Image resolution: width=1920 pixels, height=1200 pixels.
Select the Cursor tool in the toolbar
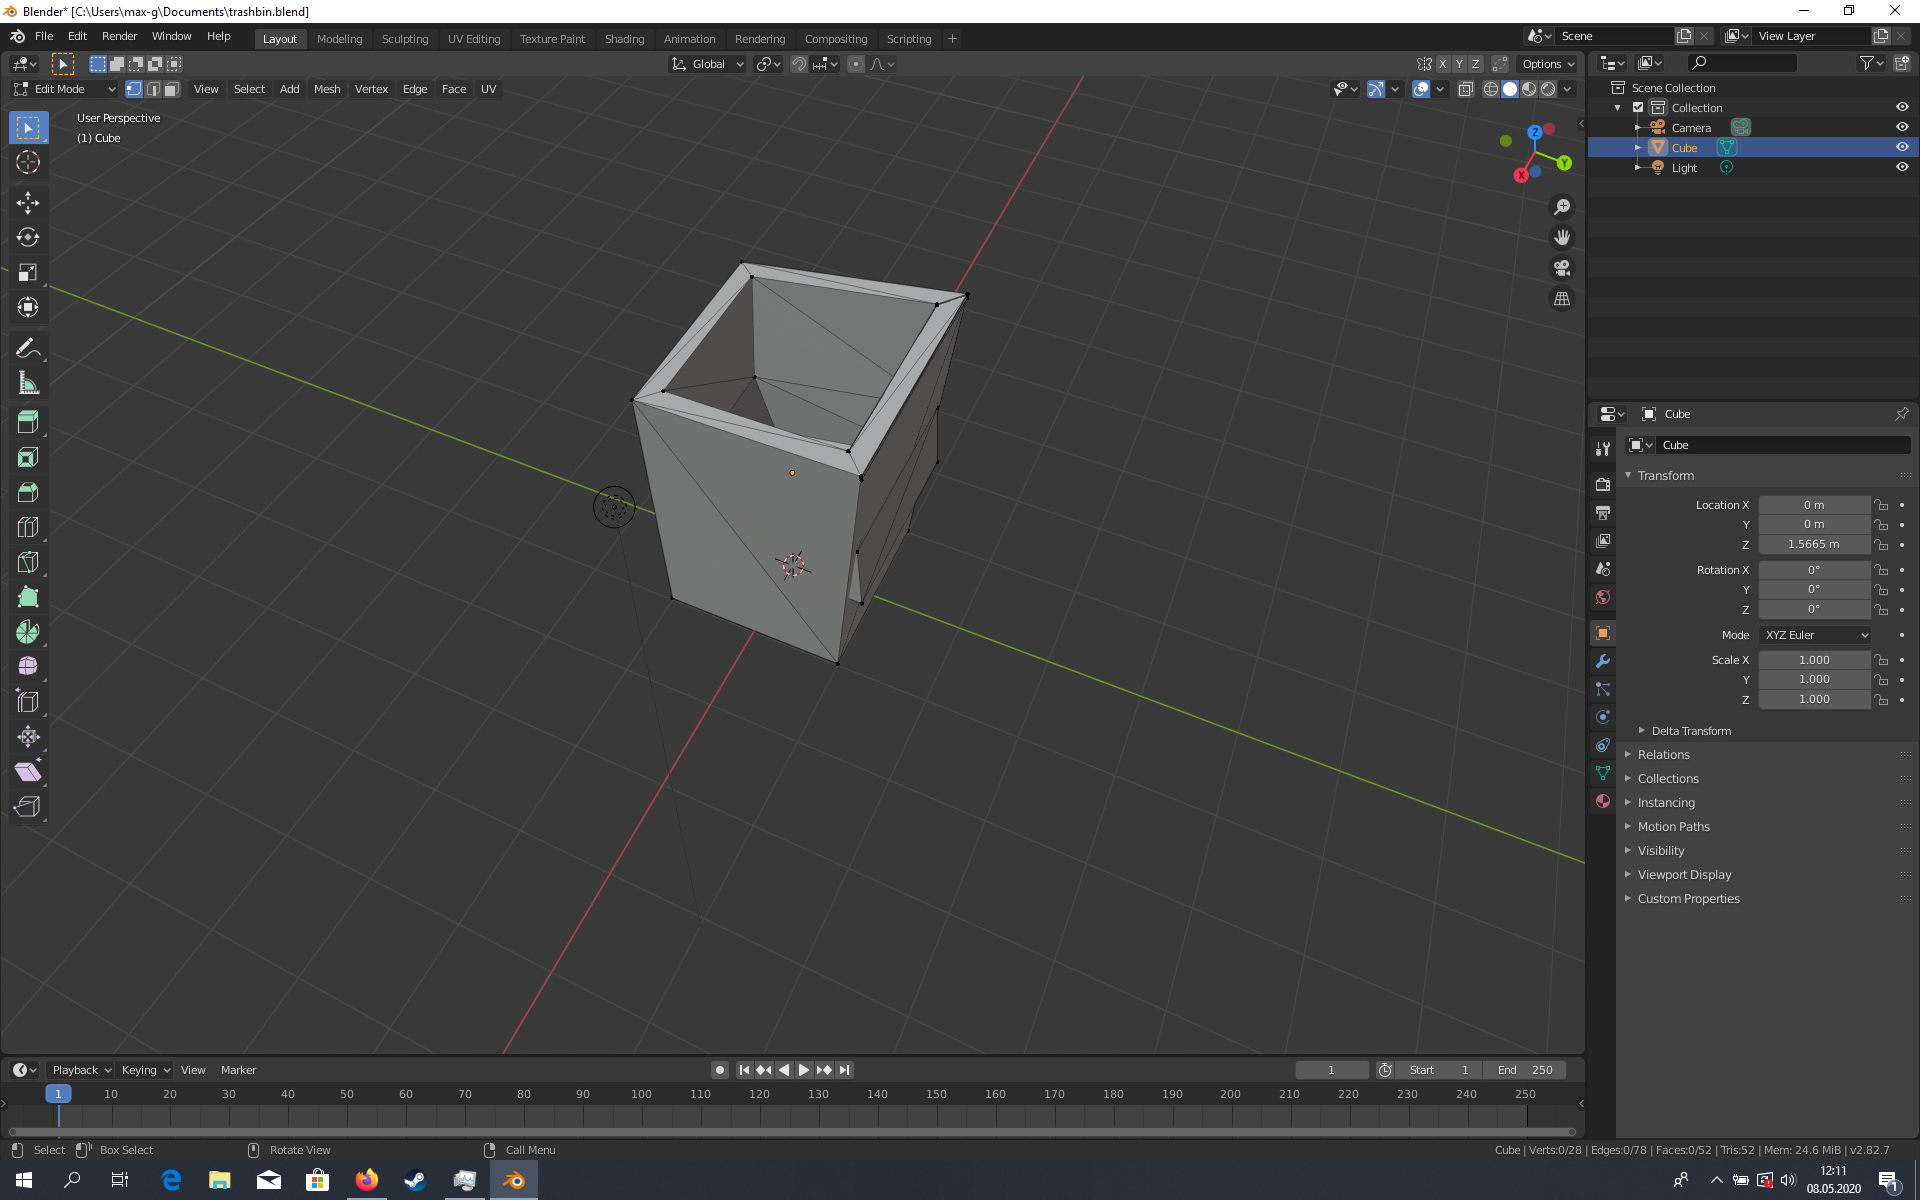point(28,162)
